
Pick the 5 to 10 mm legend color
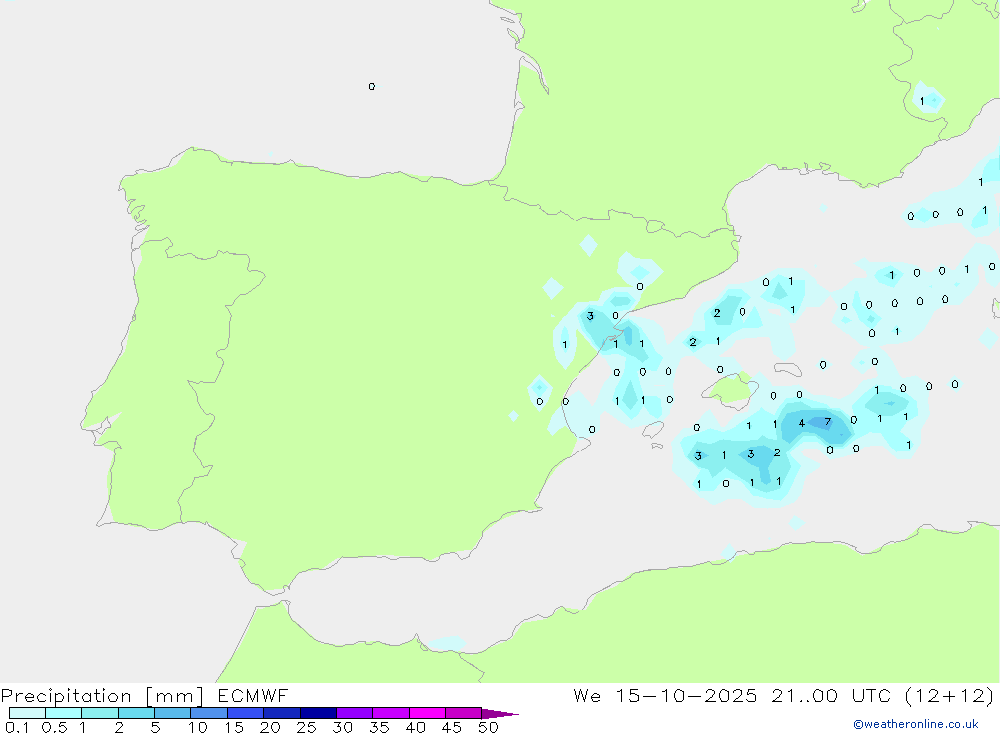172,713
